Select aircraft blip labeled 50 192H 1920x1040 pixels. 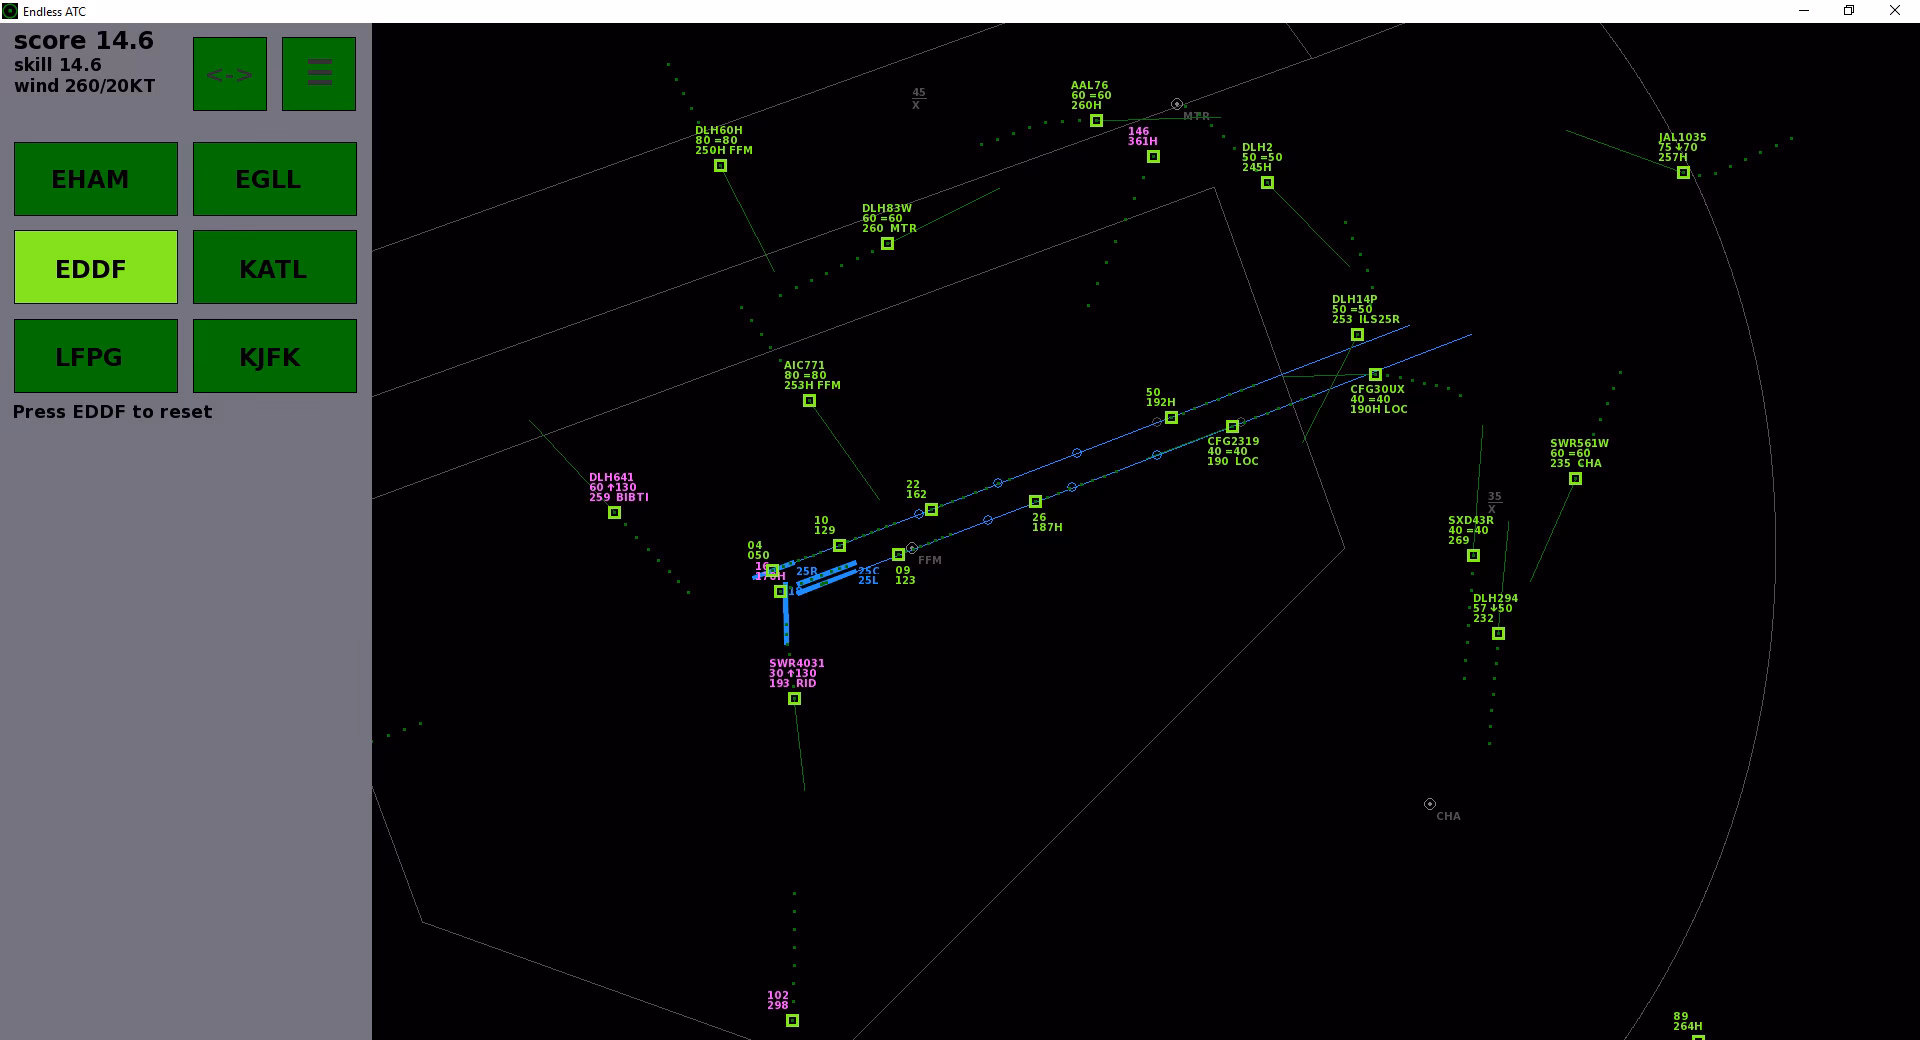point(1171,418)
